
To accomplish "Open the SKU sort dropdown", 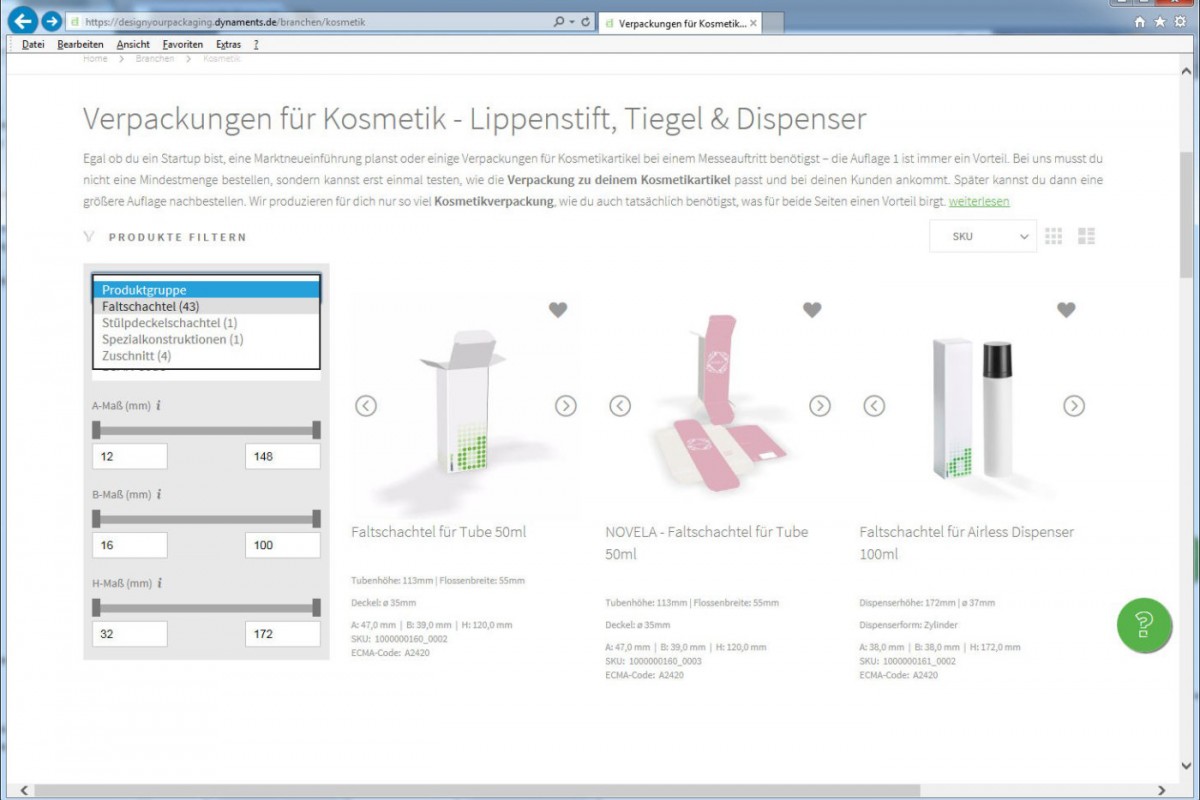I will [x=982, y=237].
